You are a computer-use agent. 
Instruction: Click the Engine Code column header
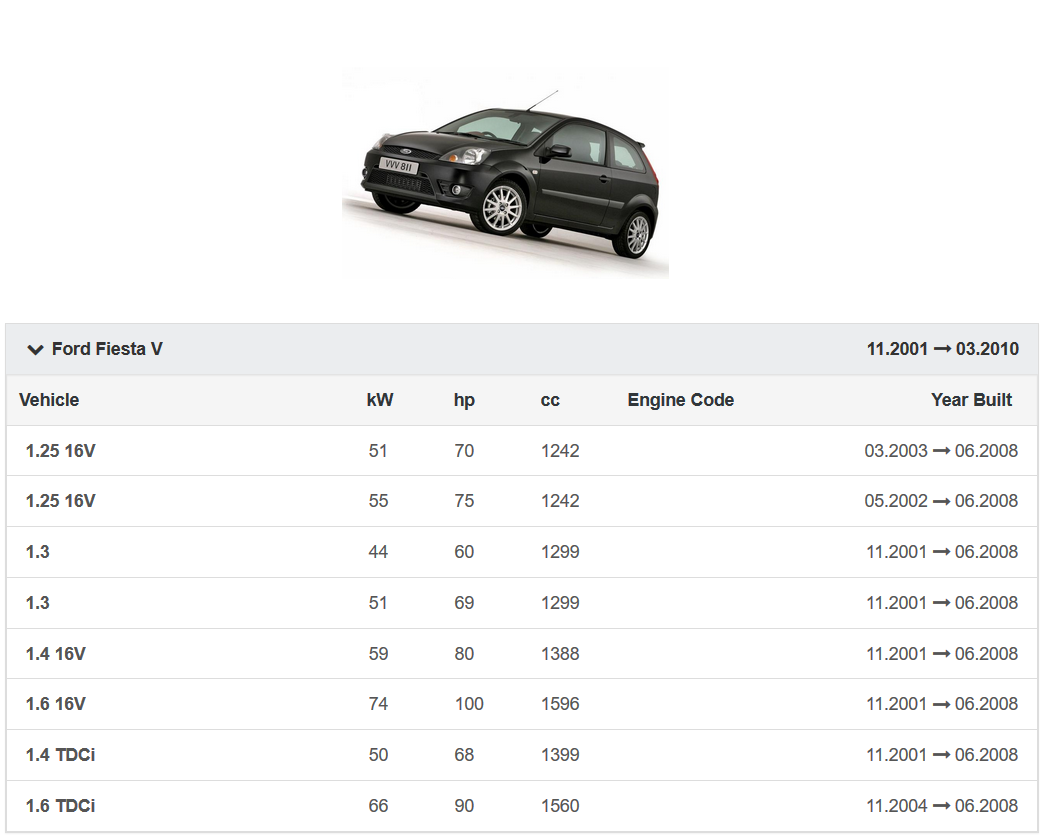click(x=680, y=400)
